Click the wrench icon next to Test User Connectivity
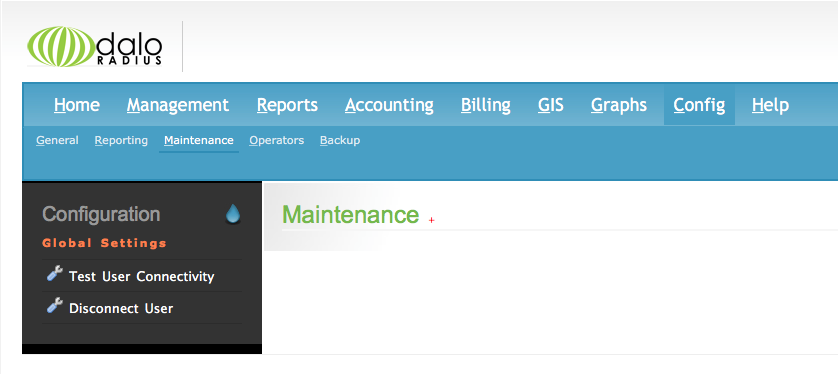 tap(55, 275)
